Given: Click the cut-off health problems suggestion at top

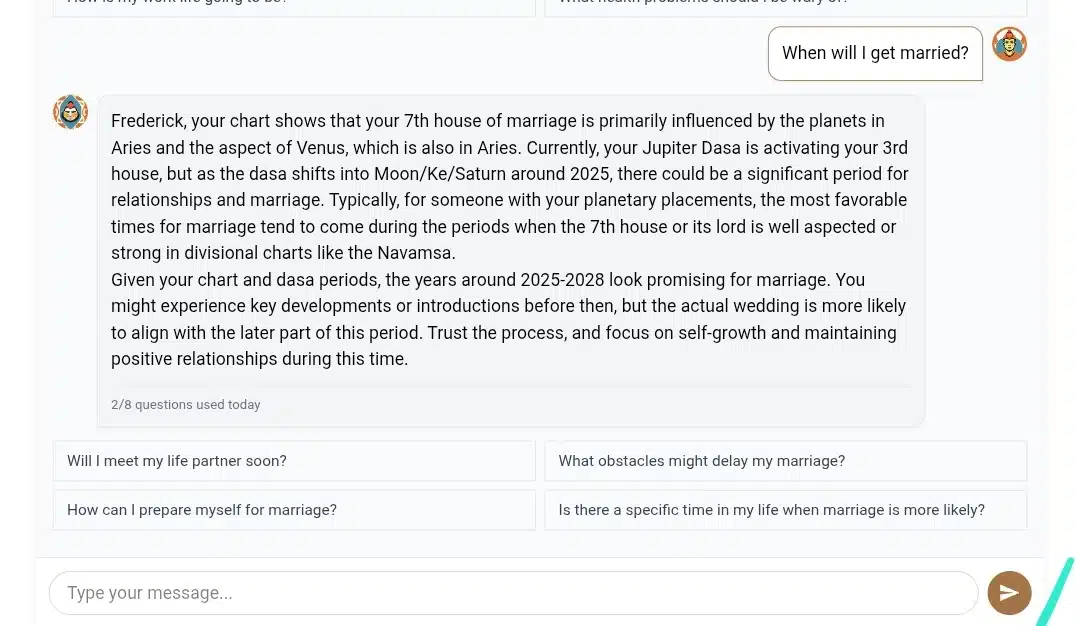Looking at the screenshot, I should tap(785, 5).
